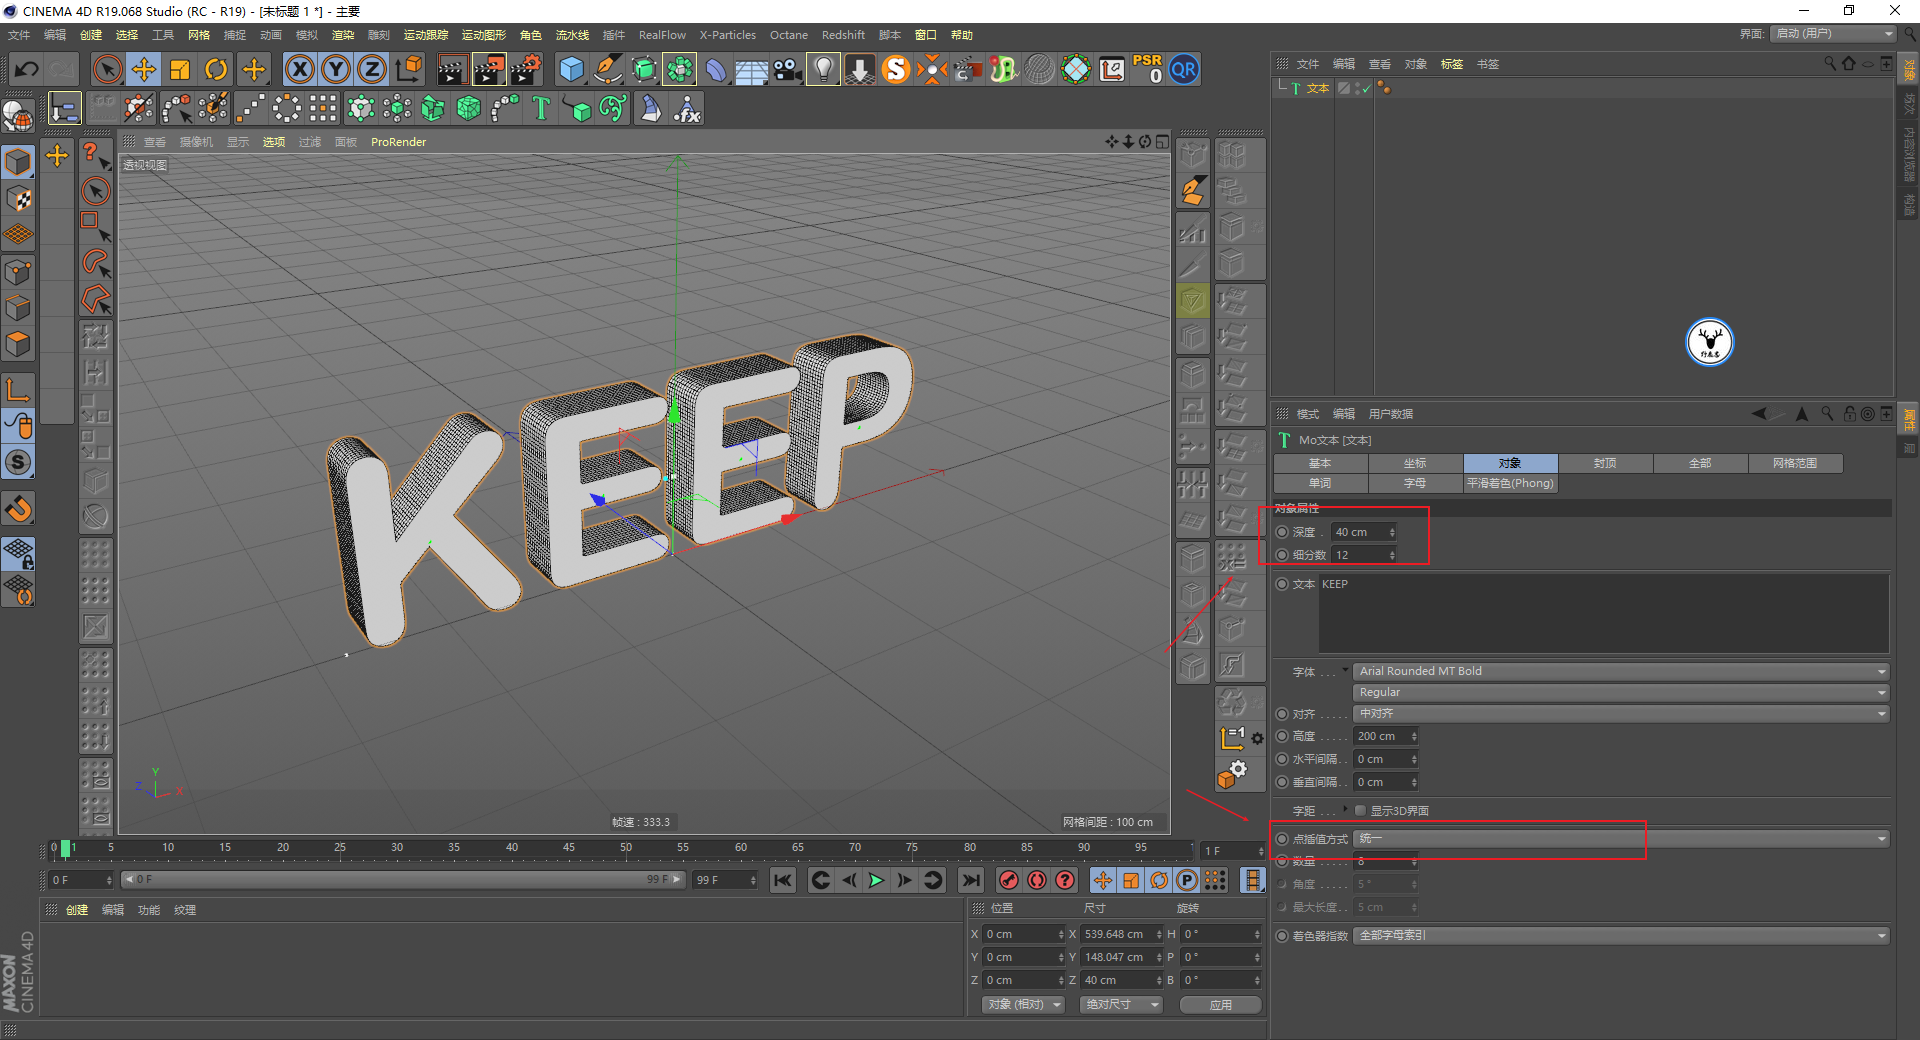
Task: Open the viewport ProRender menu
Action: 398,142
